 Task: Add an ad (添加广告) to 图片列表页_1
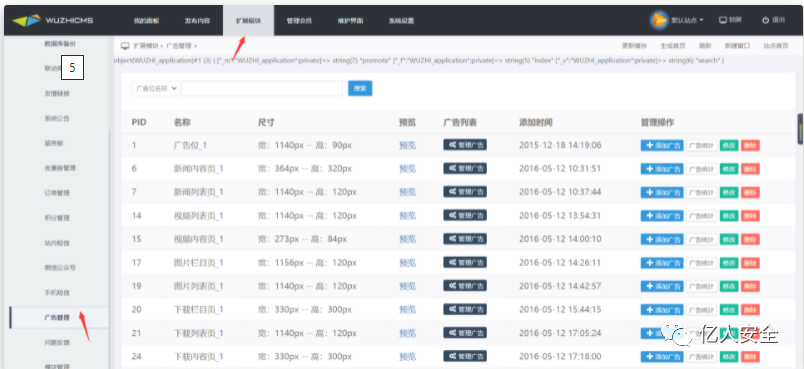[x=662, y=286]
